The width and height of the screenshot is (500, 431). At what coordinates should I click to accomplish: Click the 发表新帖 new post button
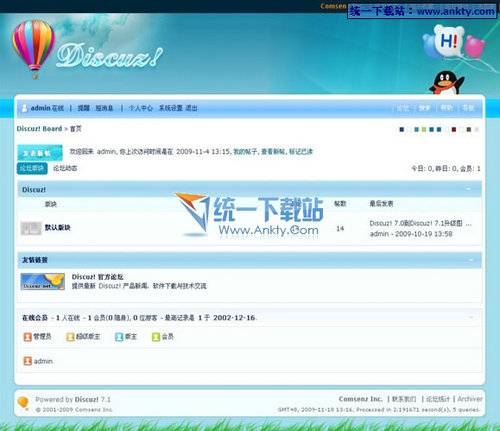click(x=40, y=153)
